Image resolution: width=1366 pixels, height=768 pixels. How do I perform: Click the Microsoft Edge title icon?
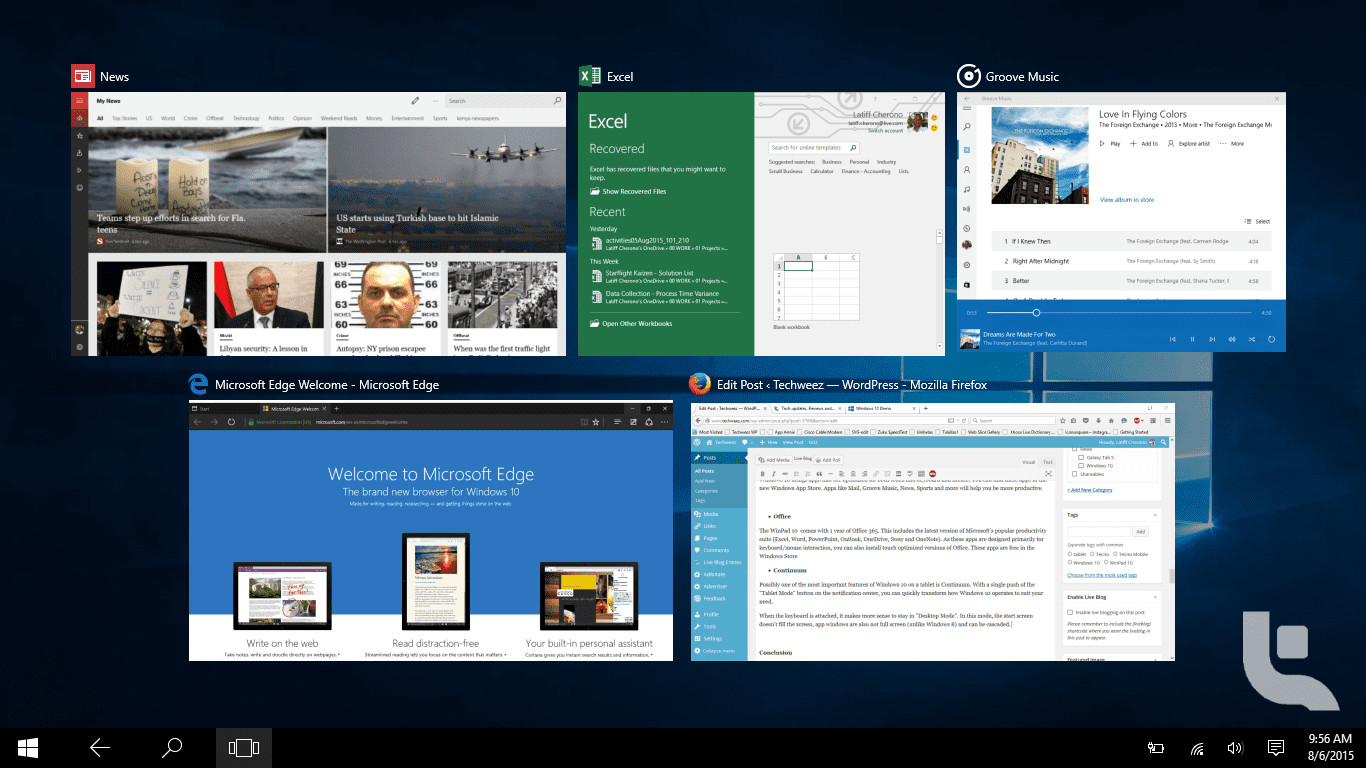click(x=199, y=384)
